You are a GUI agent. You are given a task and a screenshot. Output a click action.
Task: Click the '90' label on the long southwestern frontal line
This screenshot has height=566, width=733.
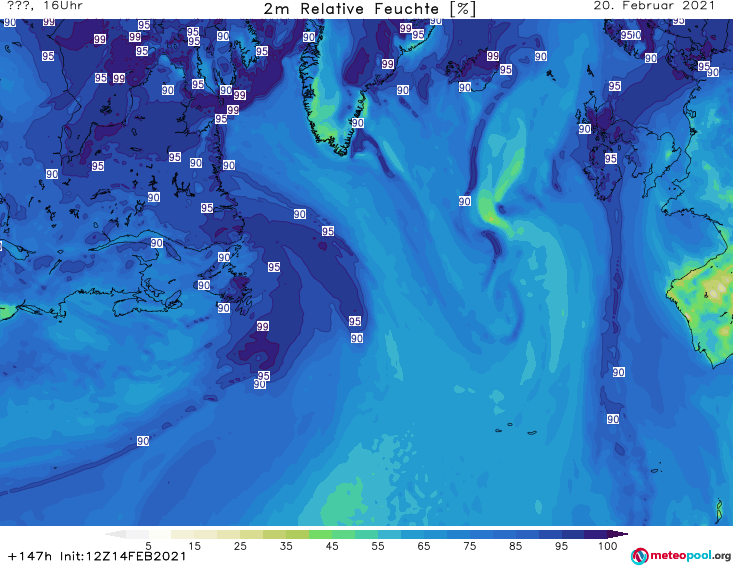(x=143, y=441)
